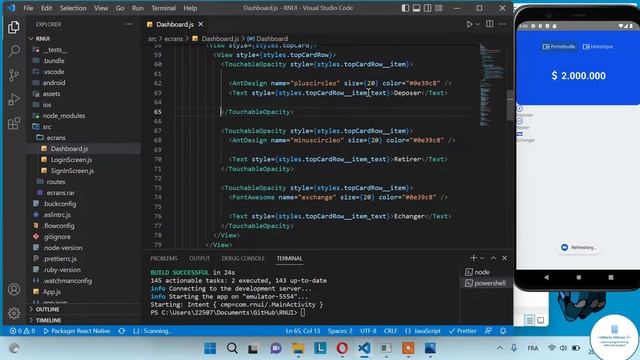
Task: Click errors and warnings status item
Action: (x=22, y=331)
